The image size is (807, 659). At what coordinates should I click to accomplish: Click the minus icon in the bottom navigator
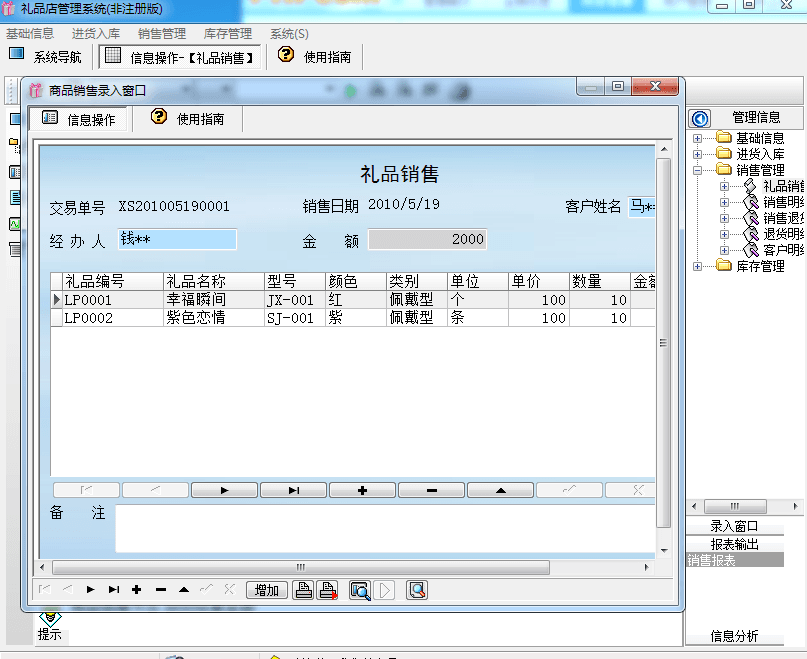(x=161, y=589)
